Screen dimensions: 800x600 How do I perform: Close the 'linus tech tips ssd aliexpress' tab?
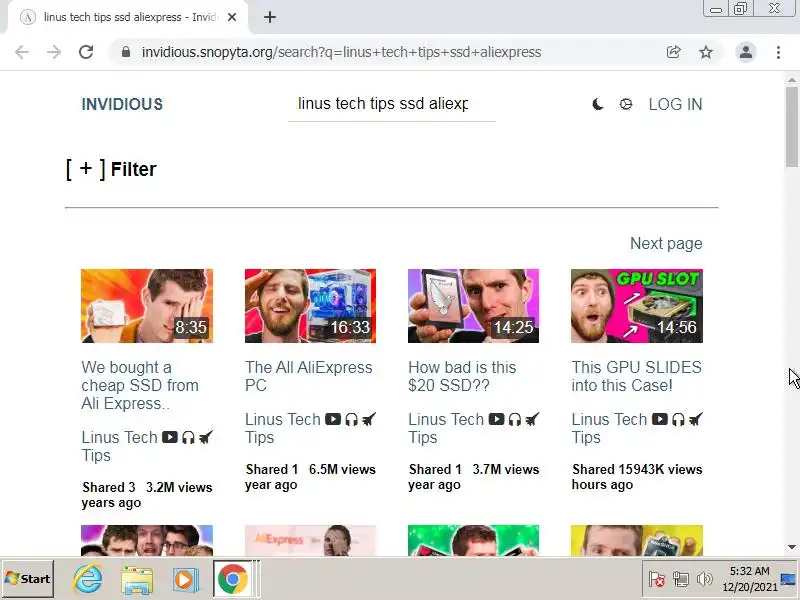pyautogui.click(x=232, y=17)
